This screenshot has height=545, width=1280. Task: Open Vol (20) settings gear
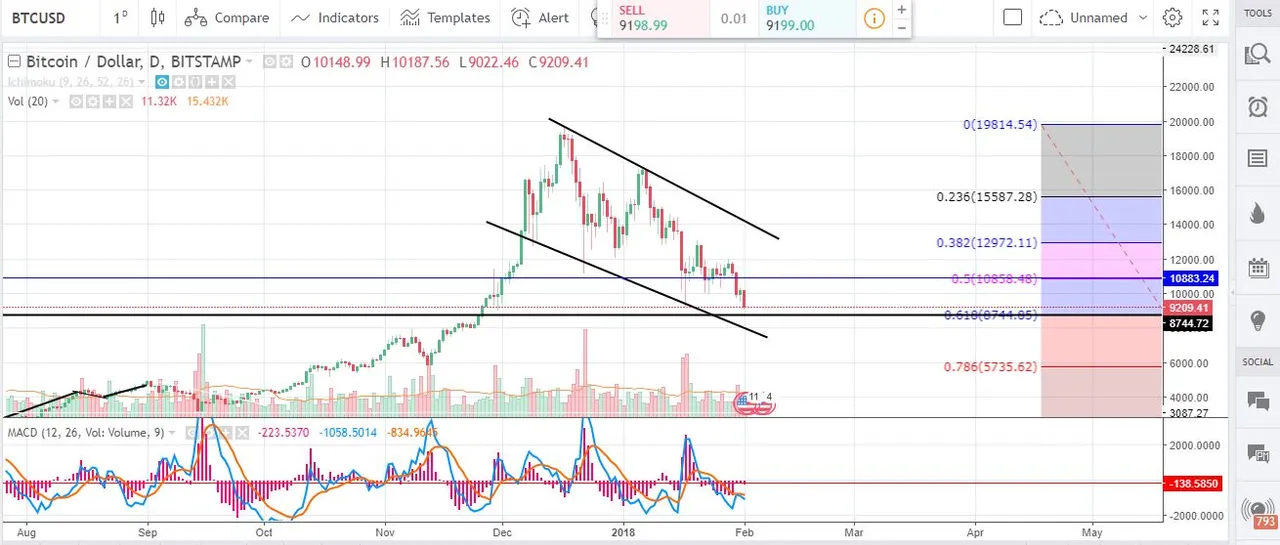[93, 102]
